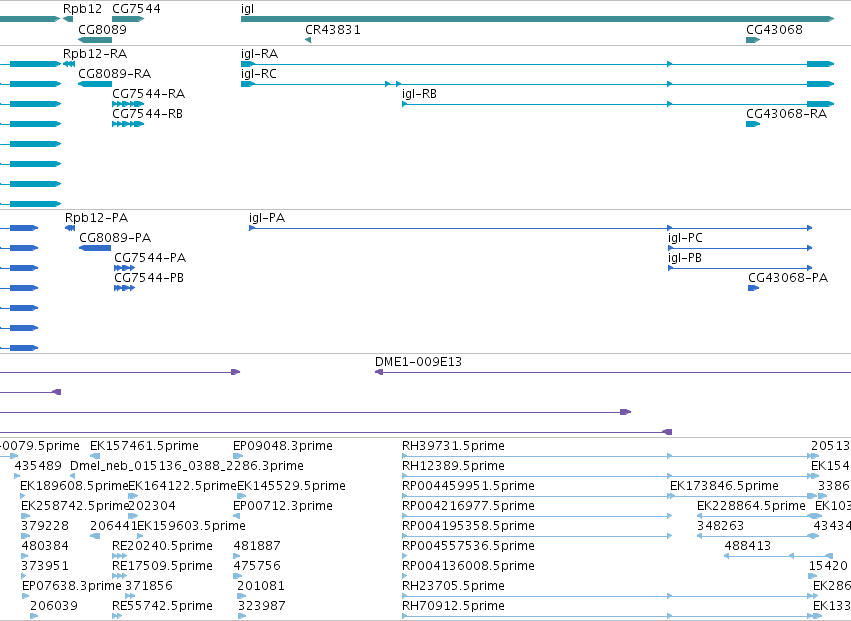Click the RP004136008.5prime EST label
This screenshot has height=621, width=851.
click(x=468, y=566)
